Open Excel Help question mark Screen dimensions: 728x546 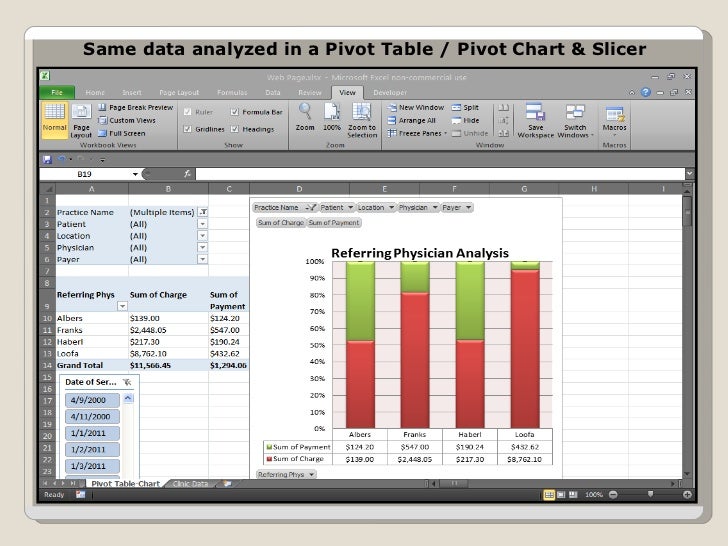(x=645, y=92)
